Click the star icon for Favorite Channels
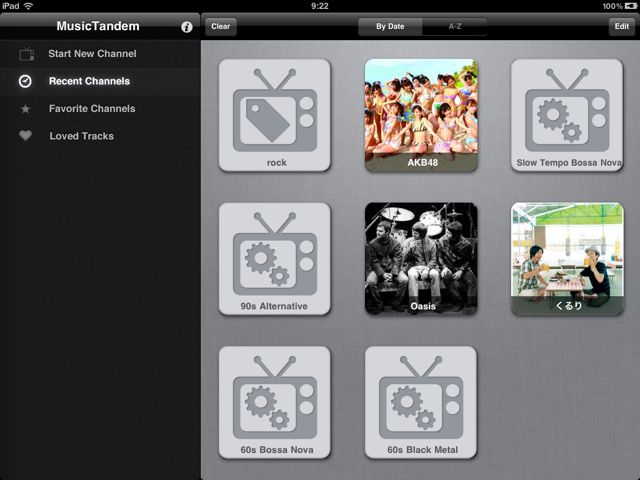This screenshot has width=640, height=480. tap(25, 109)
